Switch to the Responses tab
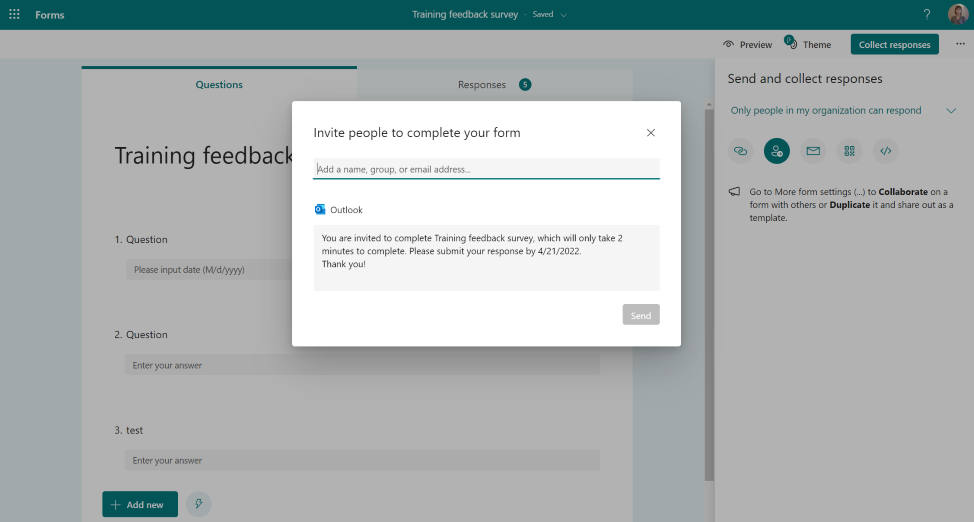The image size is (974, 522). point(494,85)
